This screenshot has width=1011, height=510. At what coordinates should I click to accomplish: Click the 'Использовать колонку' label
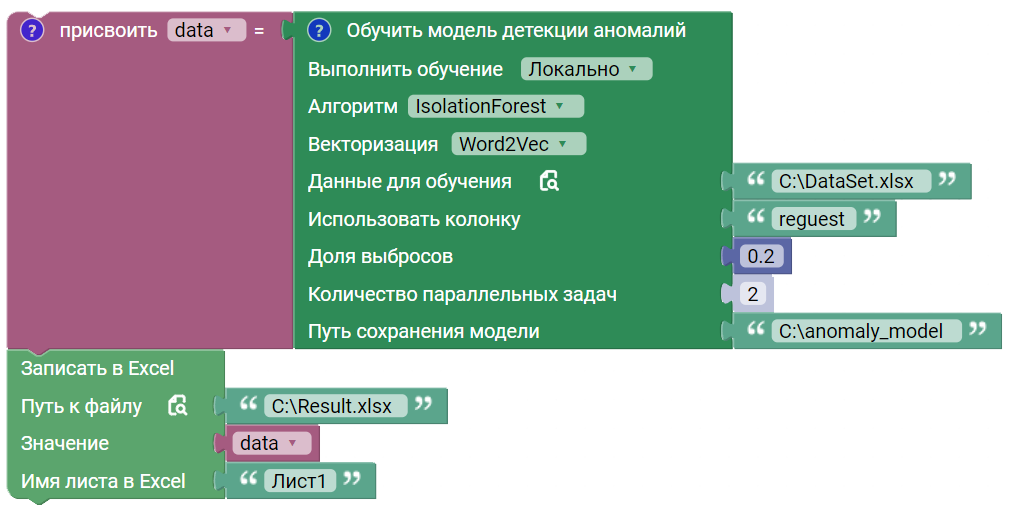[x=414, y=219]
